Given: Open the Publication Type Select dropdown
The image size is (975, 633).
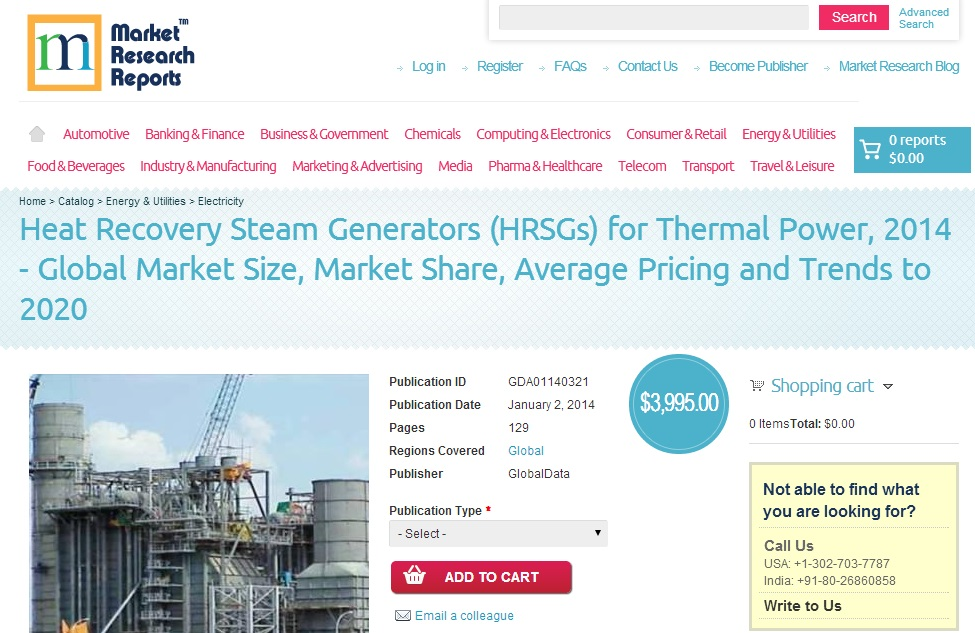Looking at the screenshot, I should tap(497, 533).
